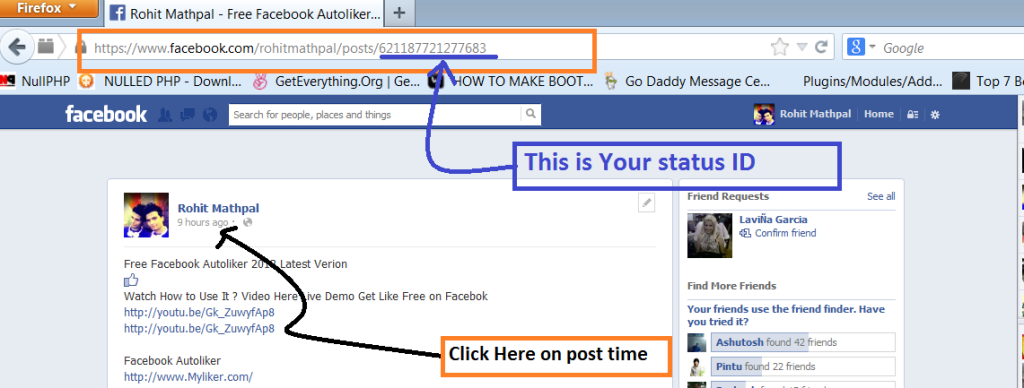Open the NULLED PHP - Downl... bookmark
This screenshot has width=1024, height=388.
161,81
